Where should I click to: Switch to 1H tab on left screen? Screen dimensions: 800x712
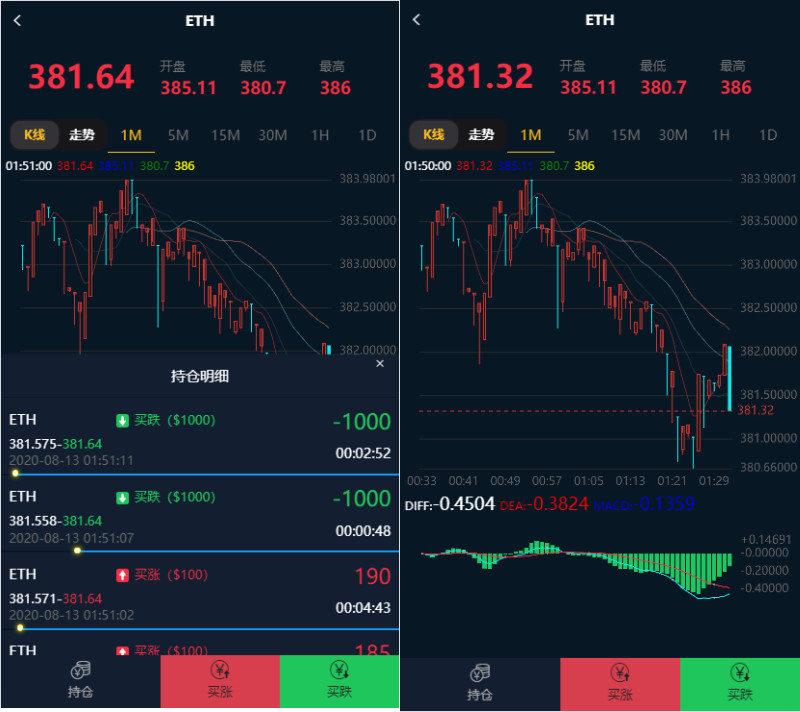click(x=320, y=135)
